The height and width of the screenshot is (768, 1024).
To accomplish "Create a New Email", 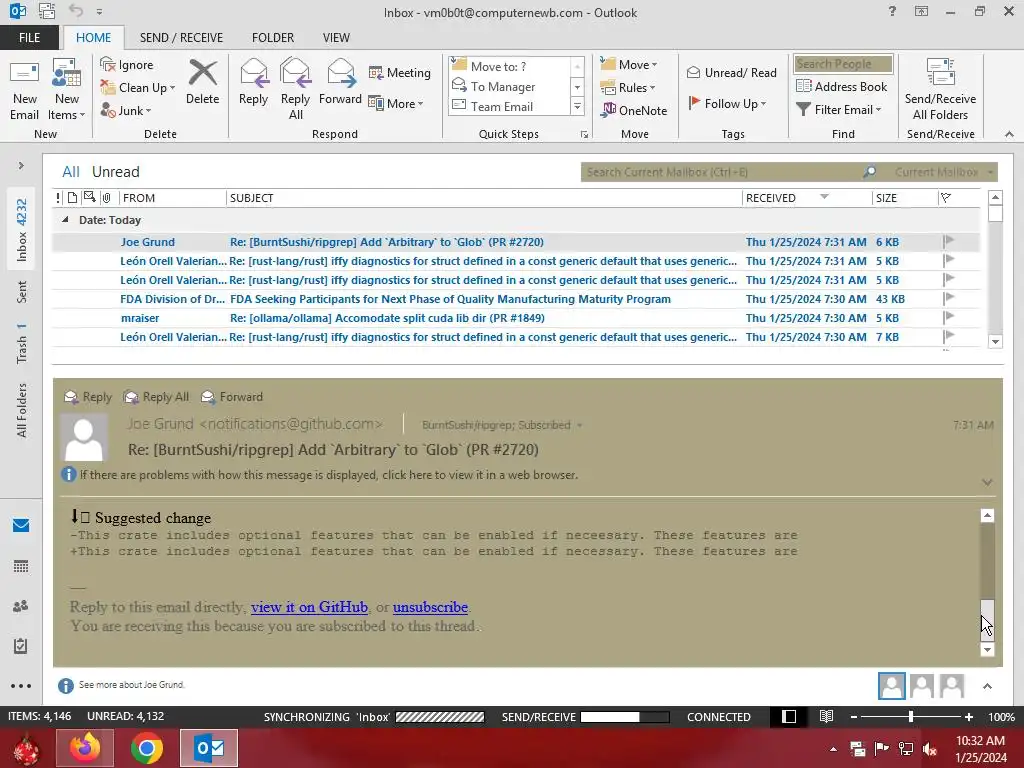I will pyautogui.click(x=25, y=90).
